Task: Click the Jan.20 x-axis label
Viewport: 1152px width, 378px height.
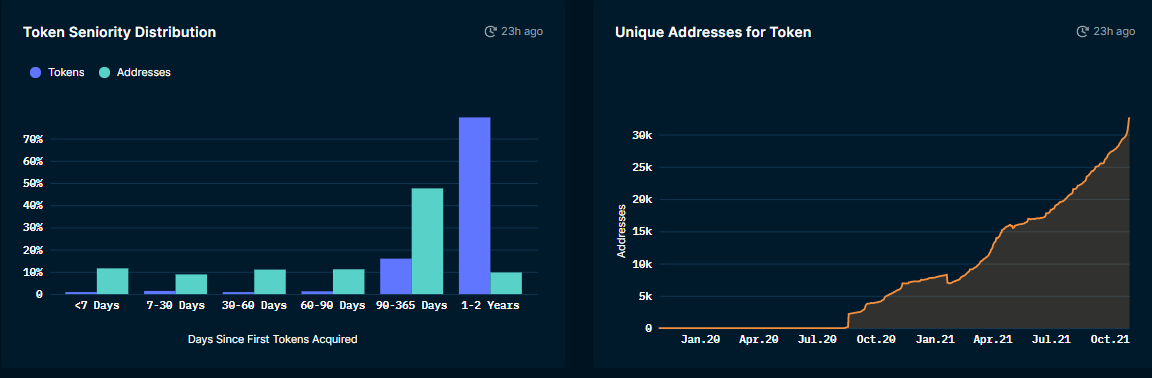Action: coord(700,339)
